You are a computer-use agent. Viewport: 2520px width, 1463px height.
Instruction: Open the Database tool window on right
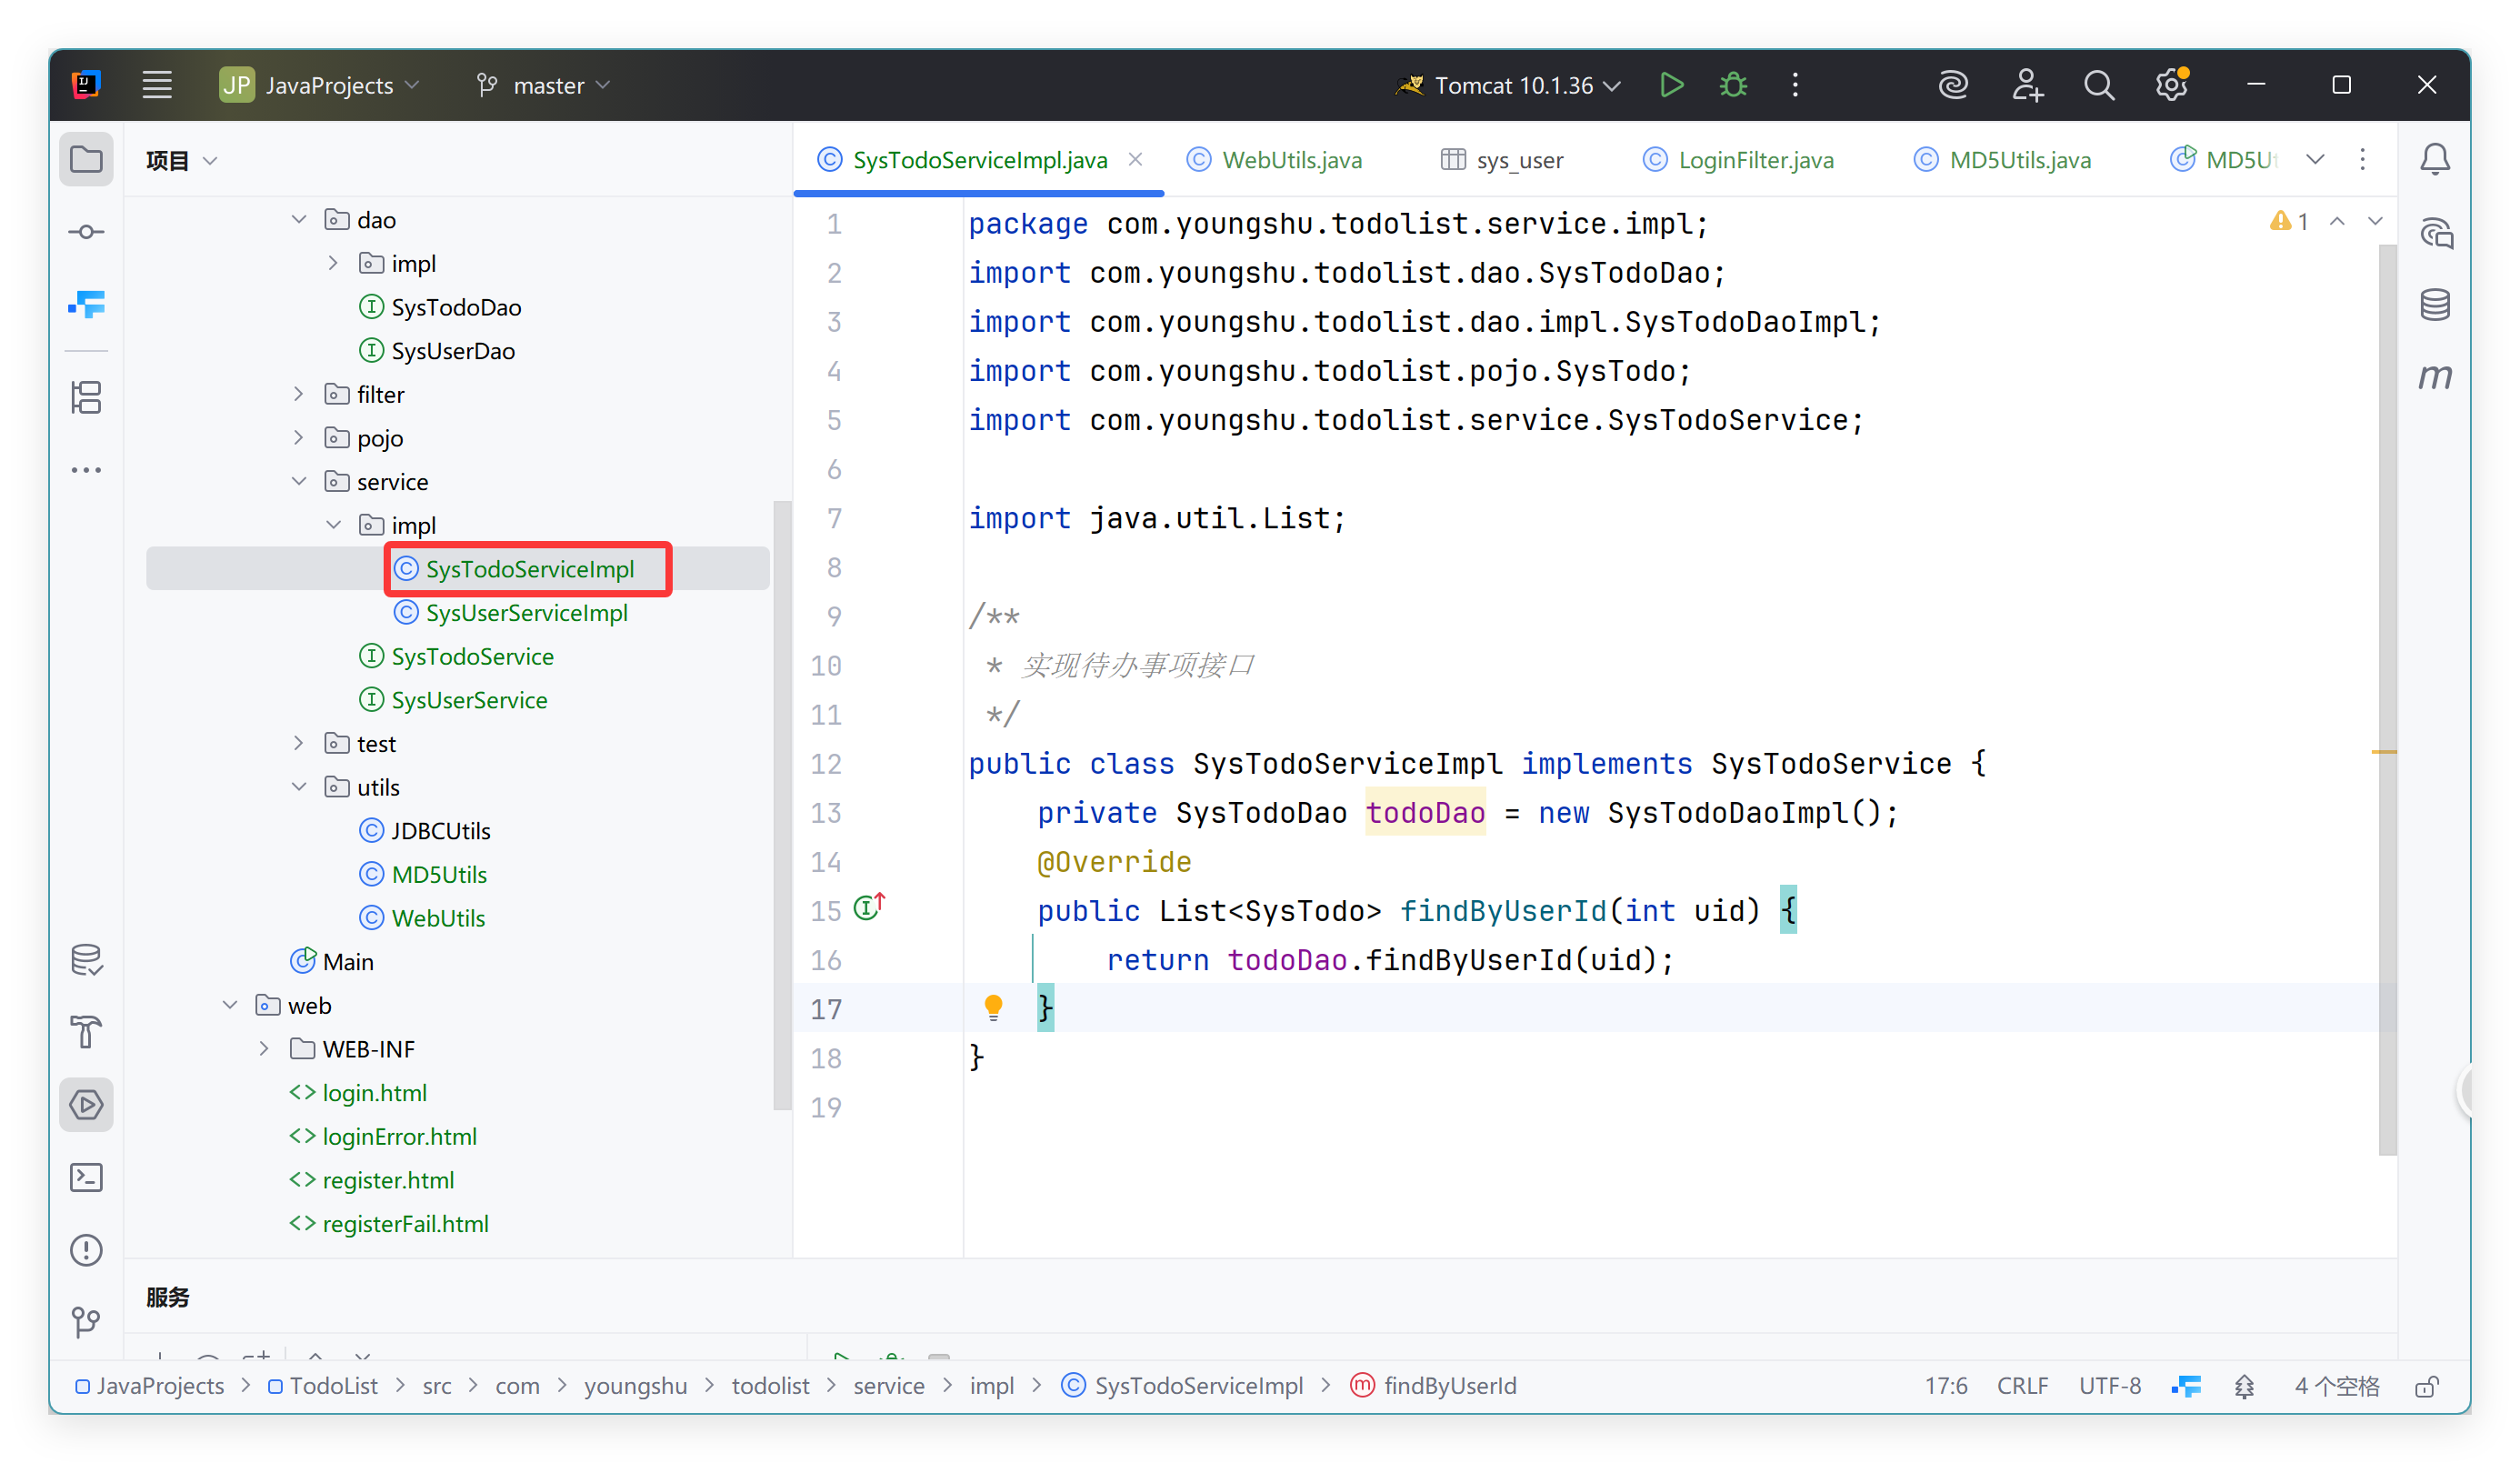(x=2436, y=305)
